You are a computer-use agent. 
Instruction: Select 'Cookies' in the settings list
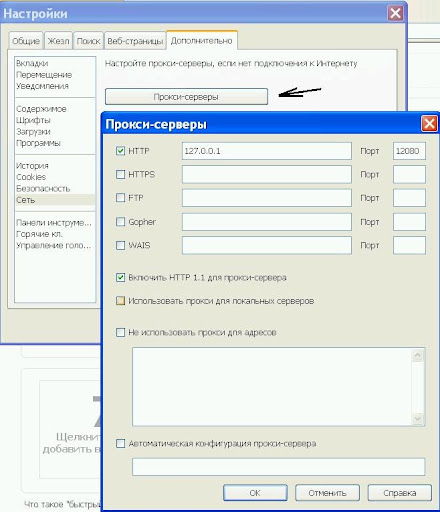pyautogui.click(x=31, y=177)
